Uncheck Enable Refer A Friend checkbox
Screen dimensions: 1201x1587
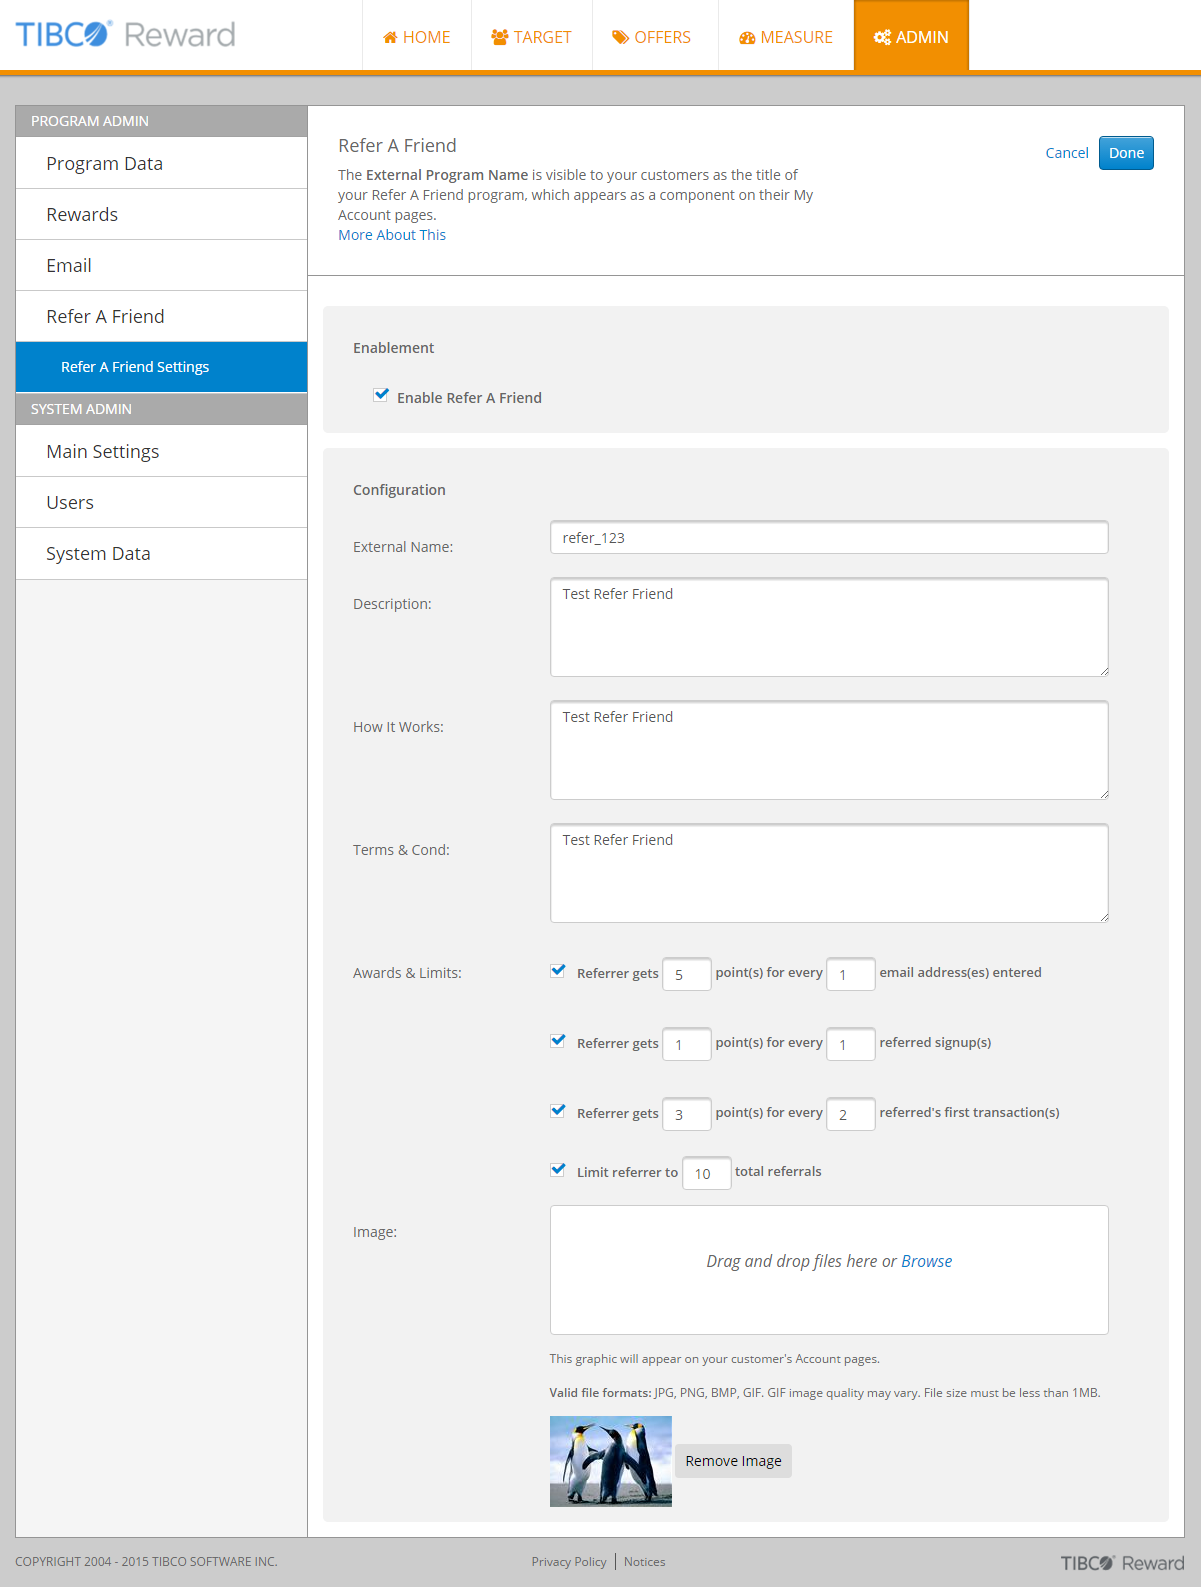(381, 395)
